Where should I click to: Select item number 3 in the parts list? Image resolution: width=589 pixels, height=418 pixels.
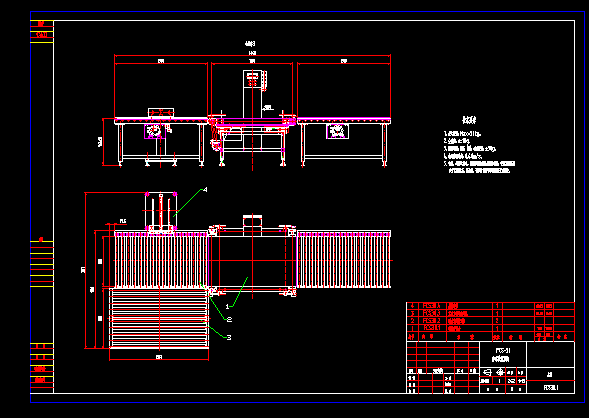(412, 313)
